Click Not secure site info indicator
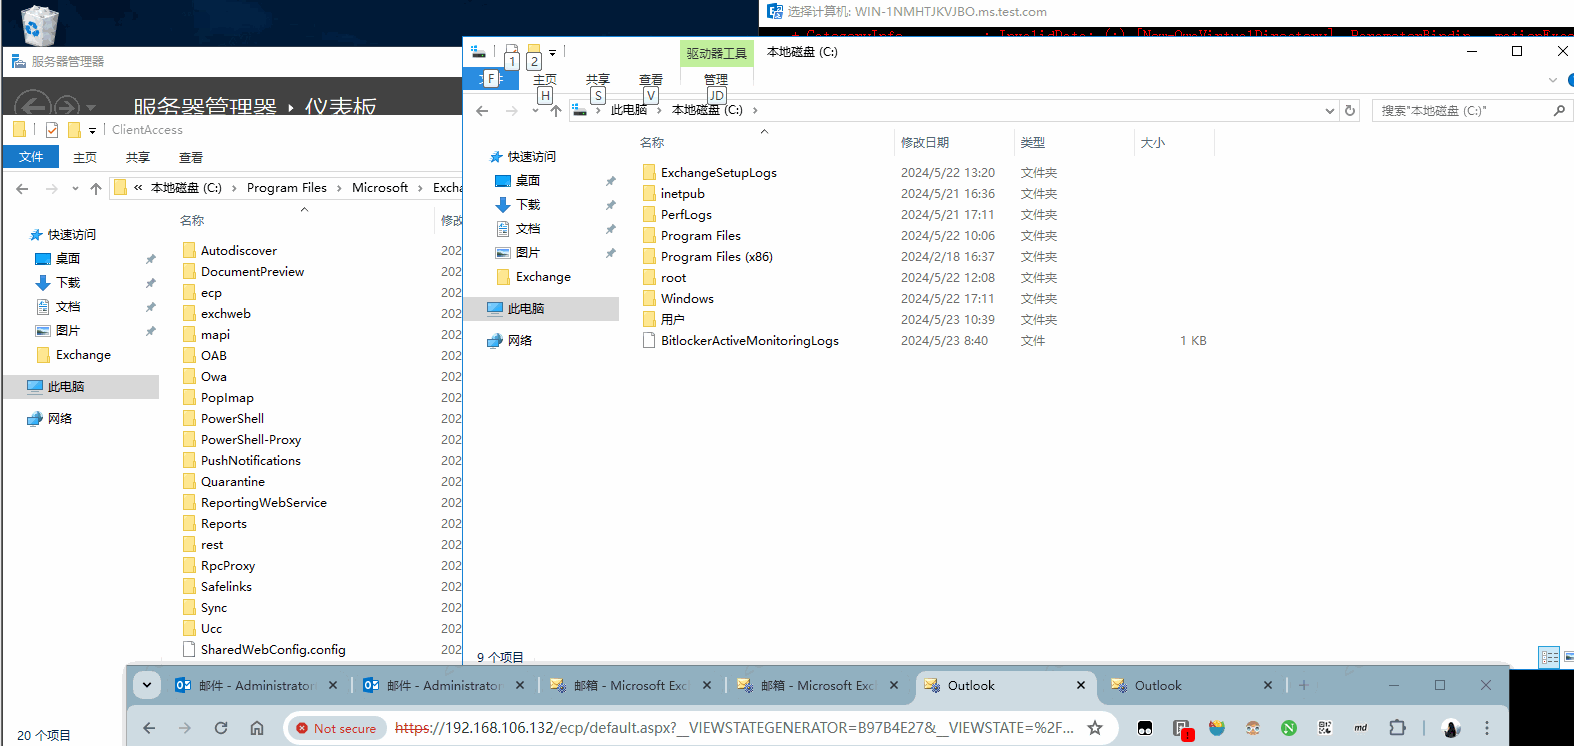Screen dimensions: 1574x746 click(336, 728)
